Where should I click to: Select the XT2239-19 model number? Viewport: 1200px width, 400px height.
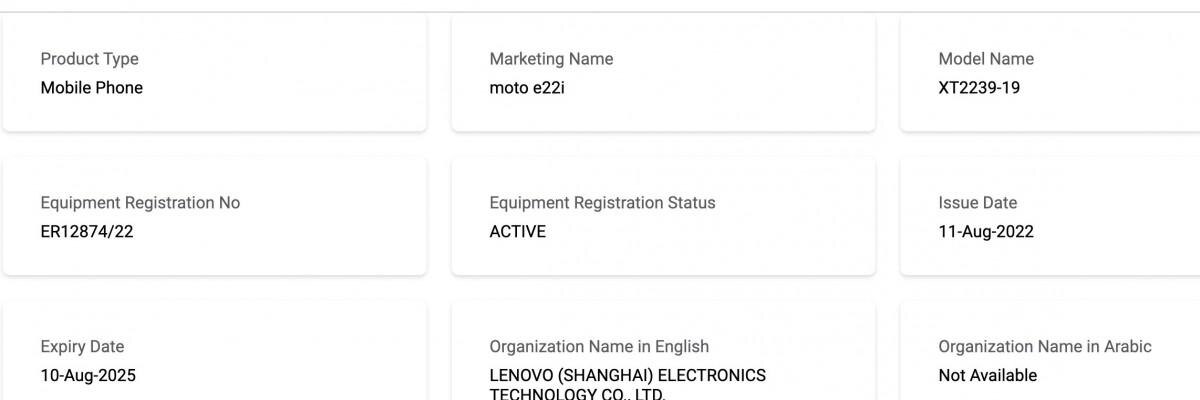979,88
